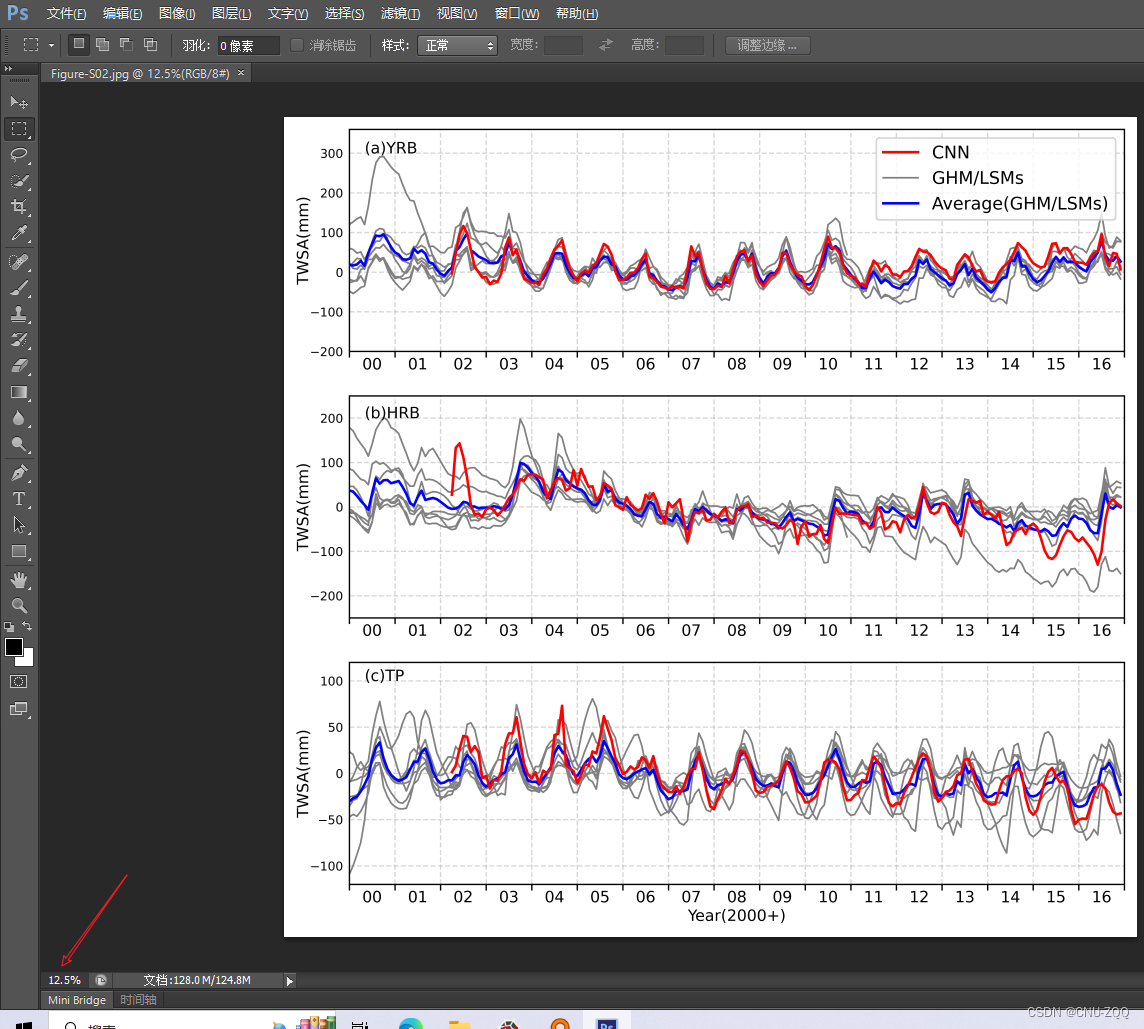Select the Horizontal Type tool
1144x1029 pixels.
tap(19, 499)
